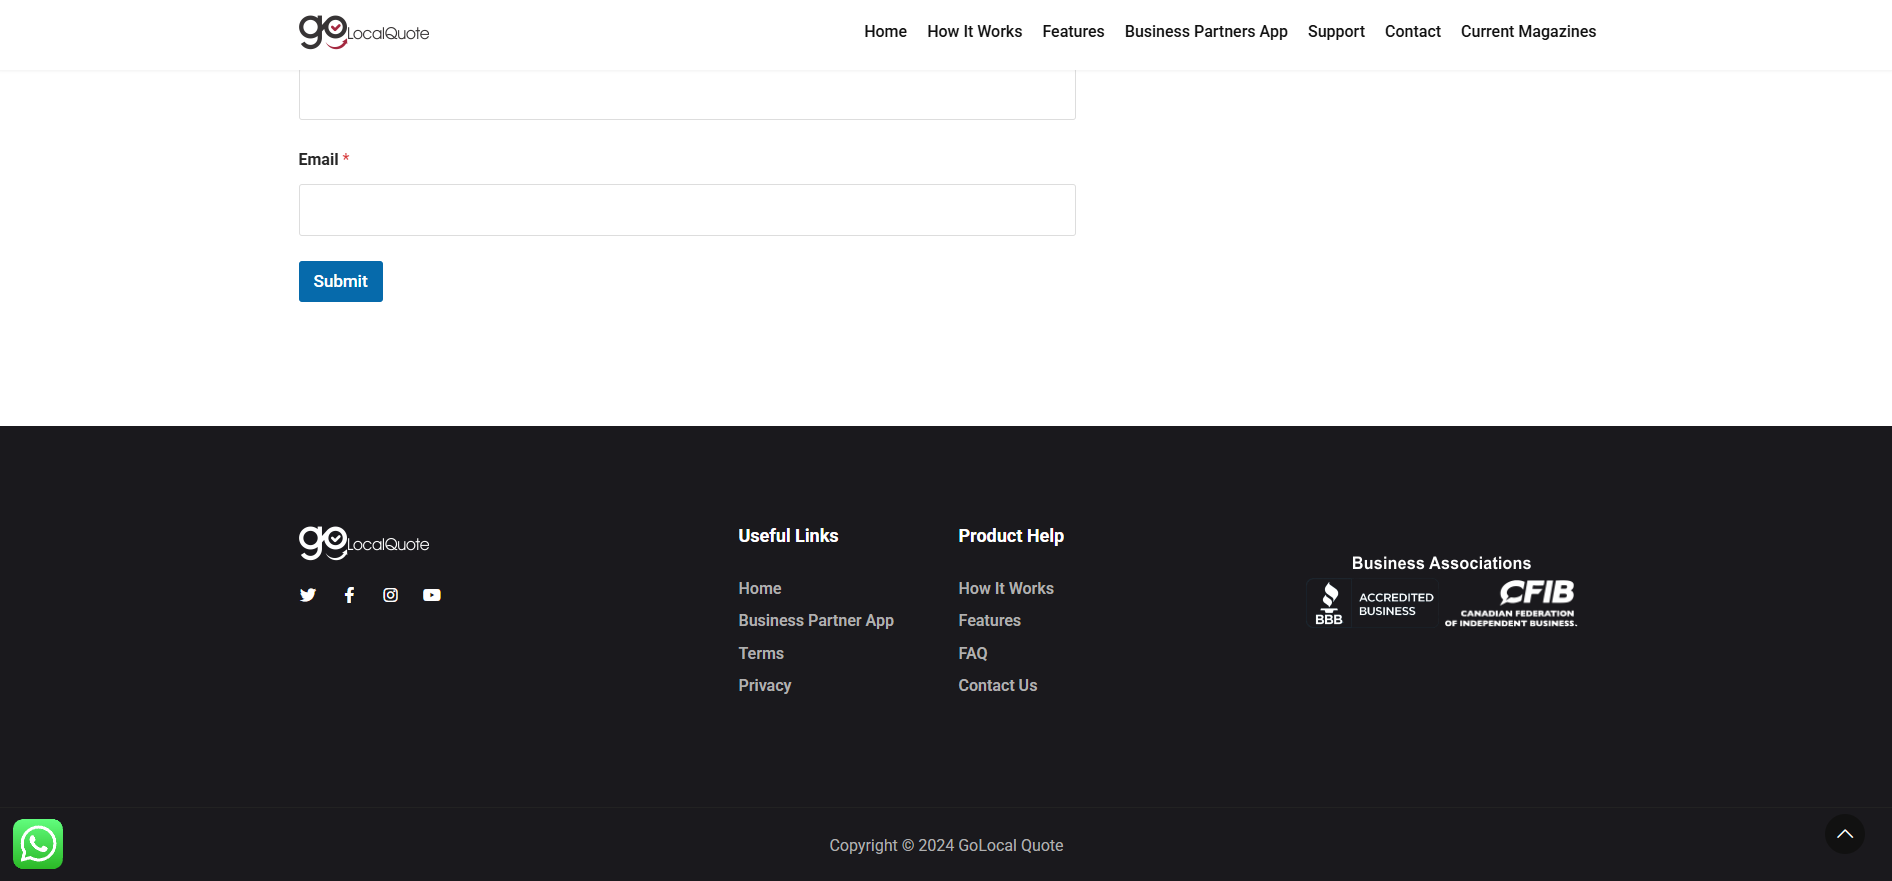
Task: Open Contact in the top navigation
Action: 1412,32
